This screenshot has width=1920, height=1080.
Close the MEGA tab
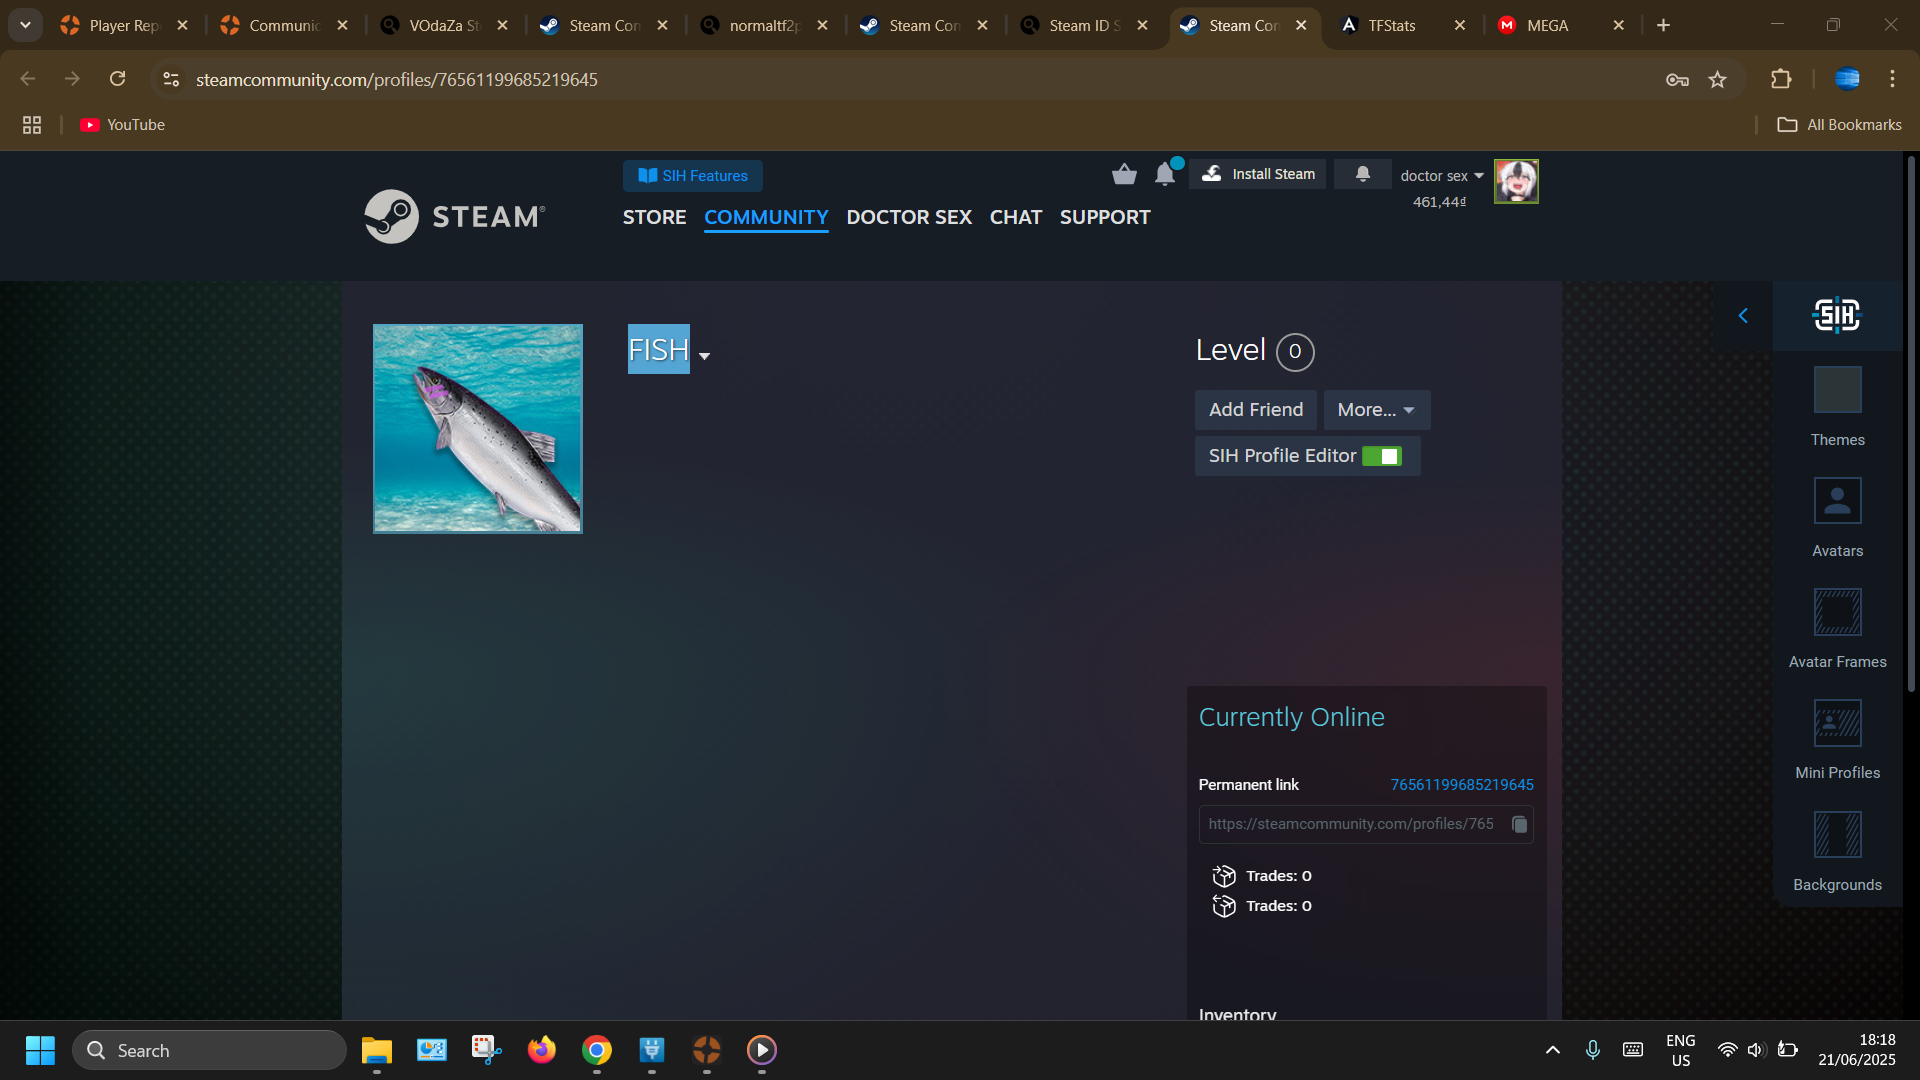coord(1618,26)
